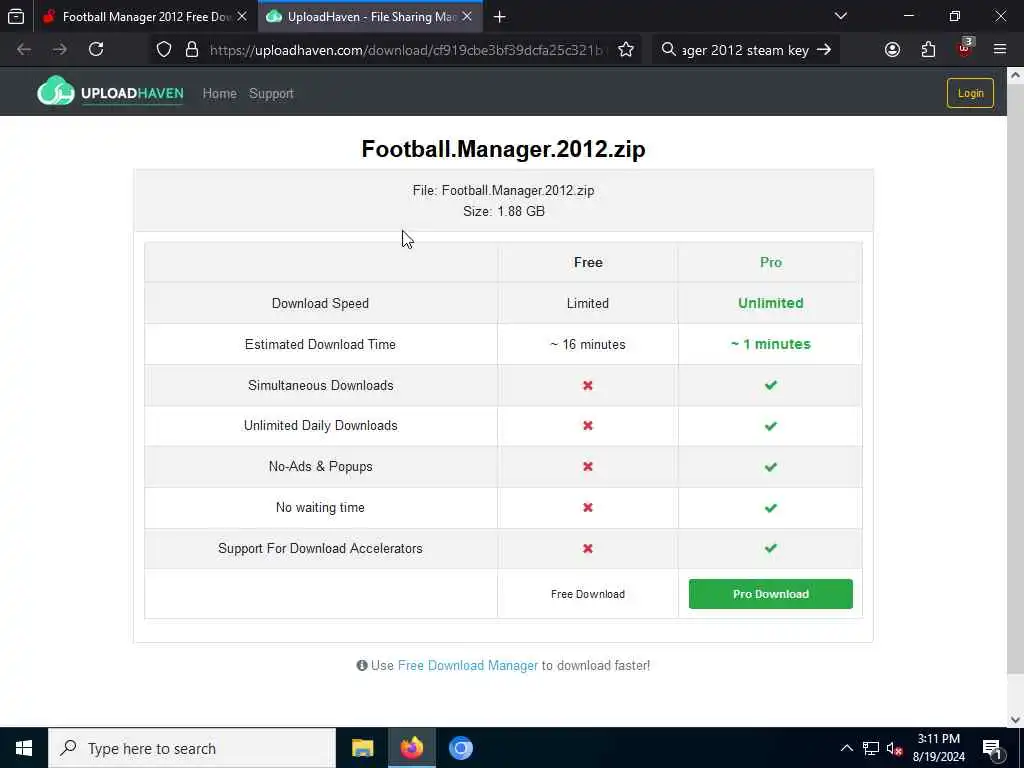1024x768 pixels.
Task: Click the steam key search box
Action: coord(744,50)
